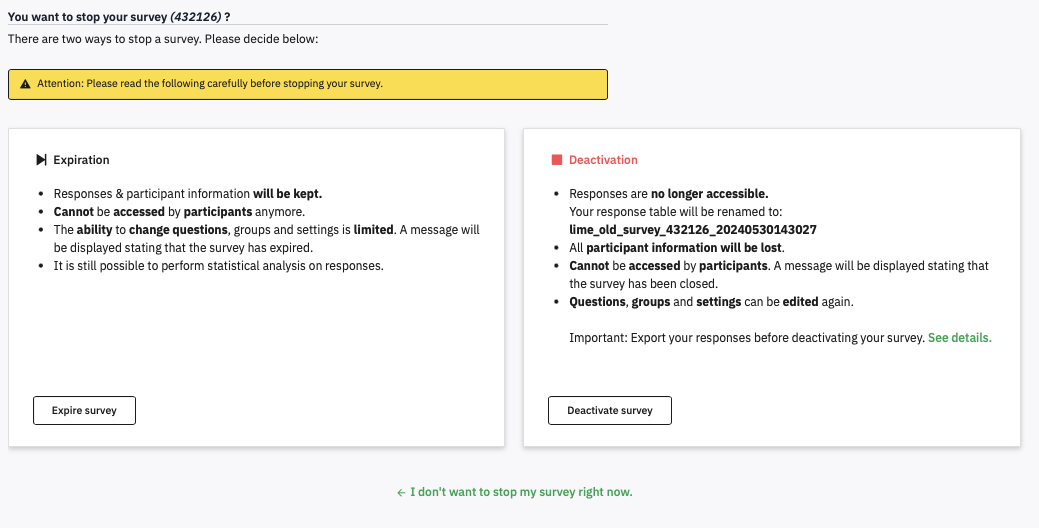Click the red square icon beside Deactivation
The image size is (1039, 528).
pos(557,160)
